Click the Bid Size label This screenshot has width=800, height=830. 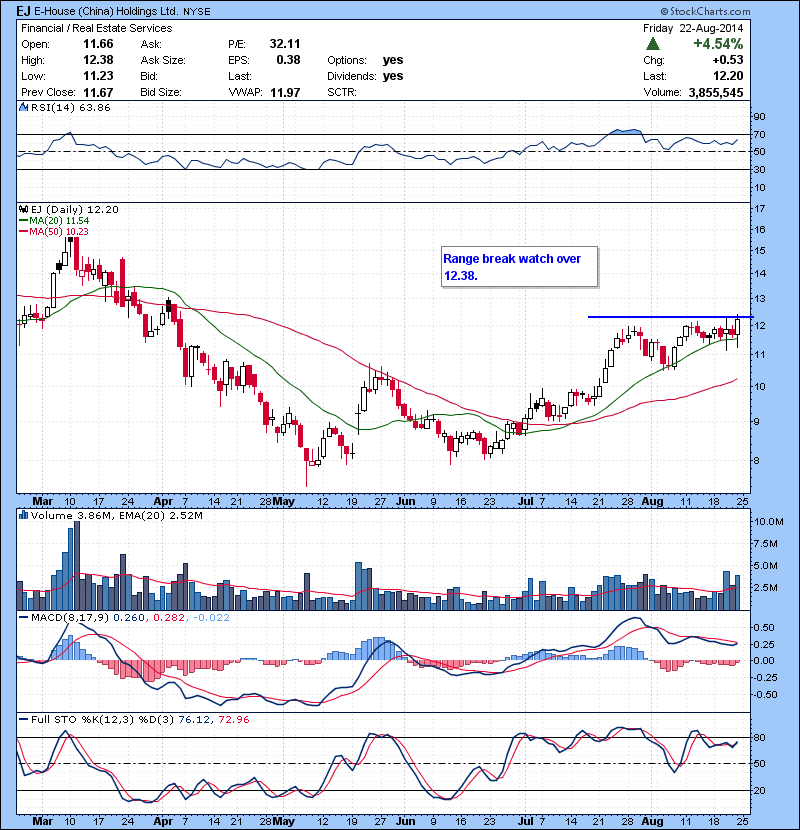pyautogui.click(x=161, y=92)
